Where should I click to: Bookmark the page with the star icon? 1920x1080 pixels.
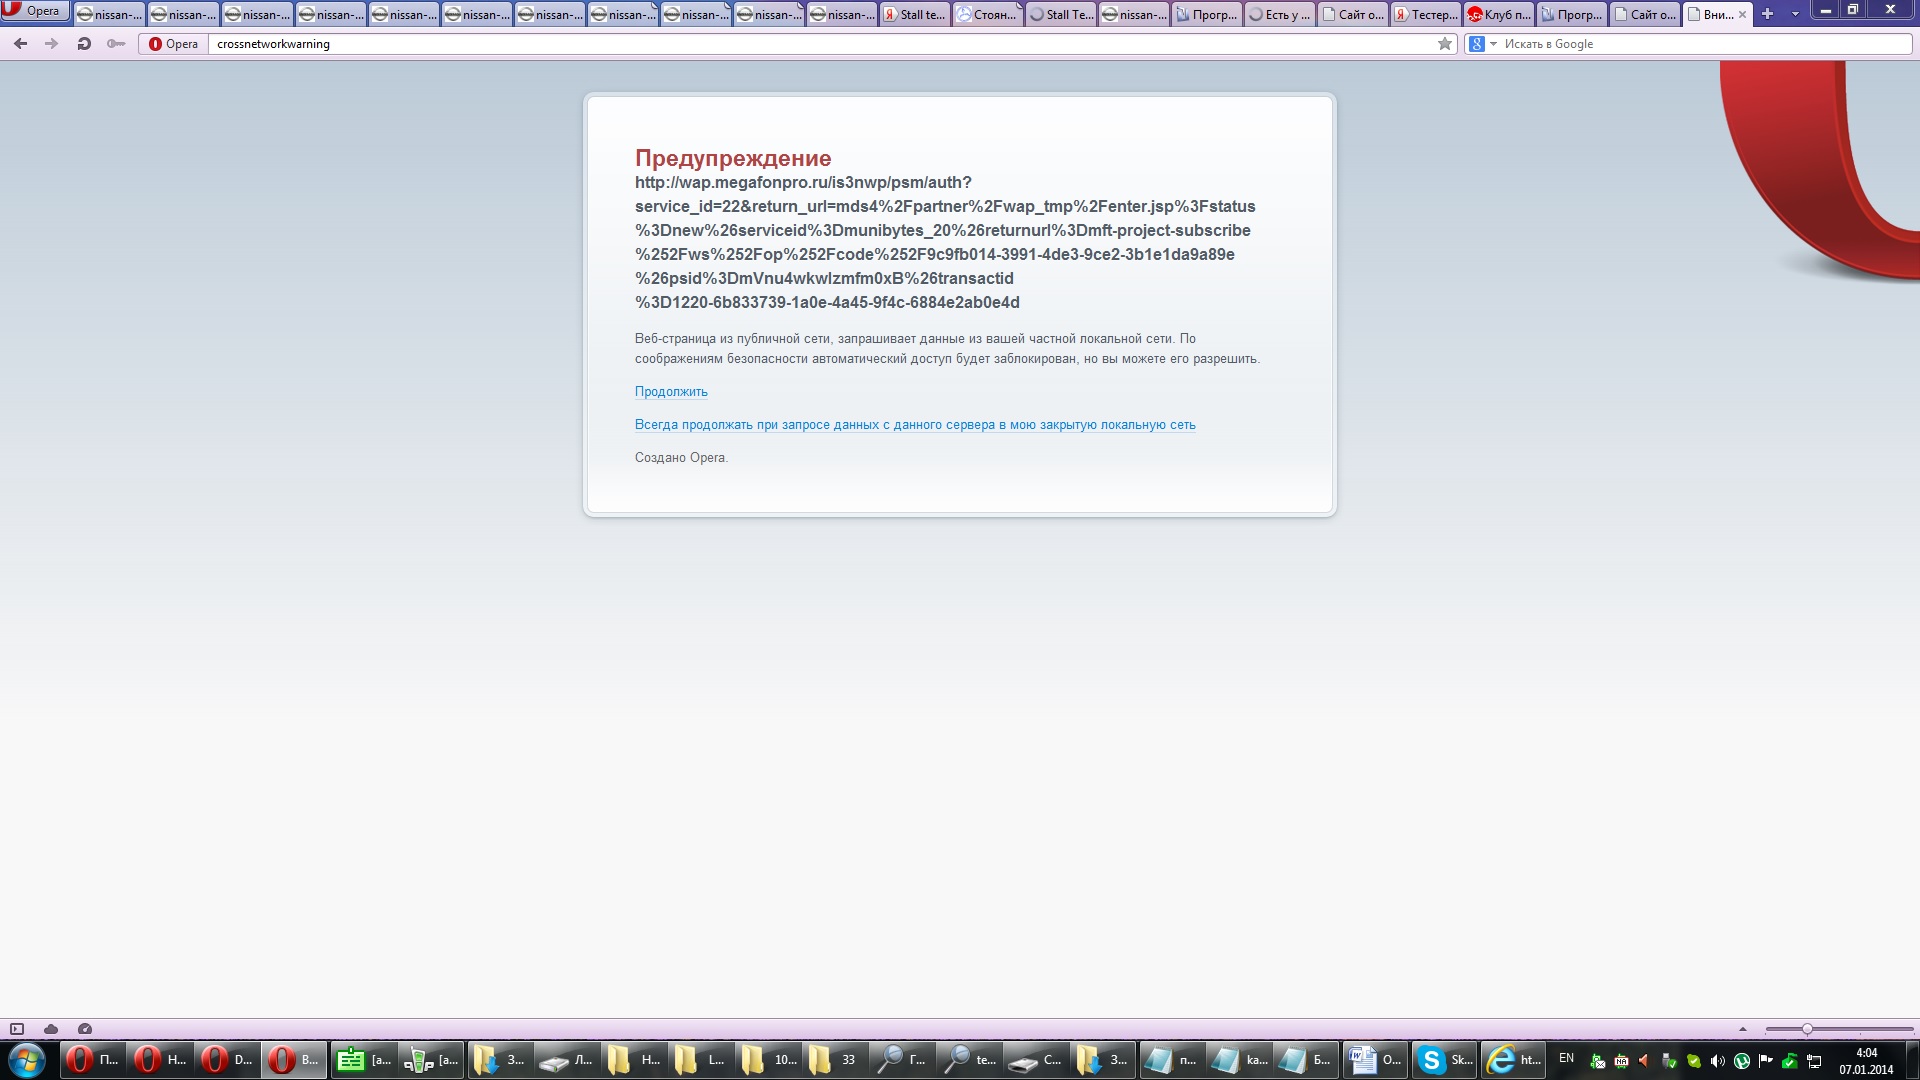pos(1445,44)
